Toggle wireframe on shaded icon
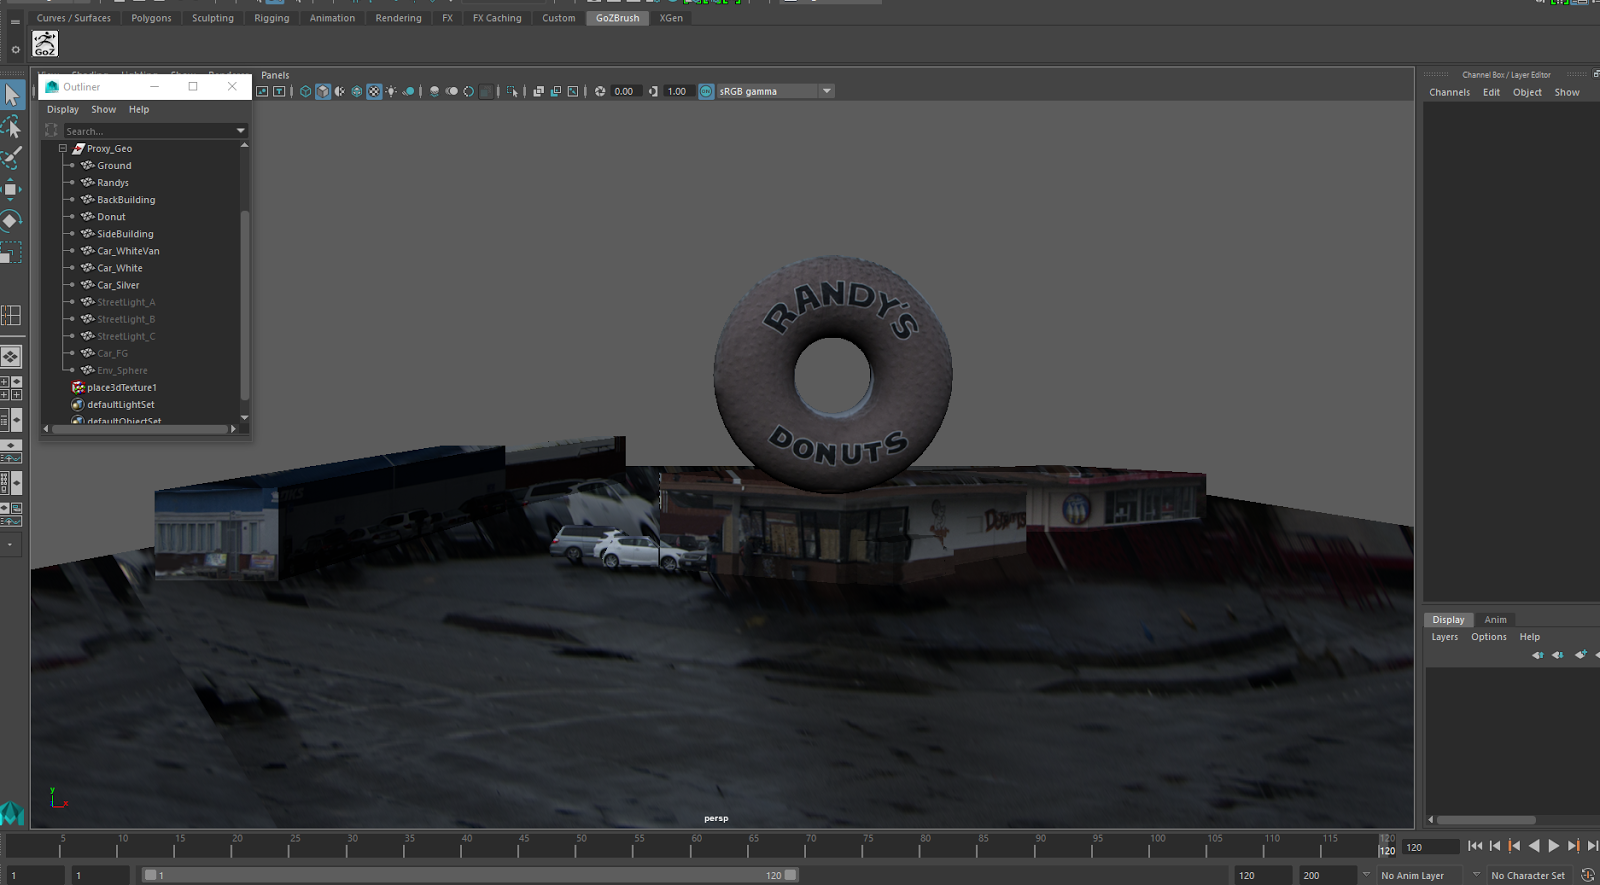Viewport: 1600px width, 885px height. coord(357,91)
